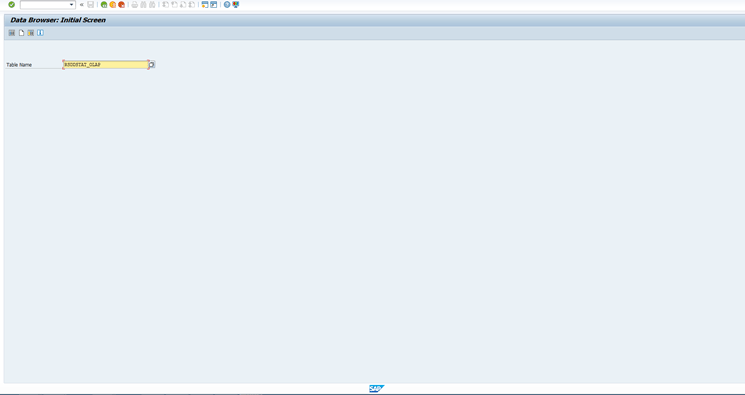Click the green Enter checkmark icon
The width and height of the screenshot is (745, 395).
tap(11, 4)
